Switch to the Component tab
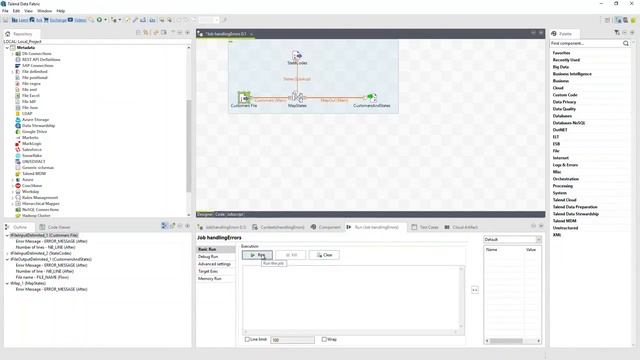Viewport: 640px width, 360px height. point(325,227)
